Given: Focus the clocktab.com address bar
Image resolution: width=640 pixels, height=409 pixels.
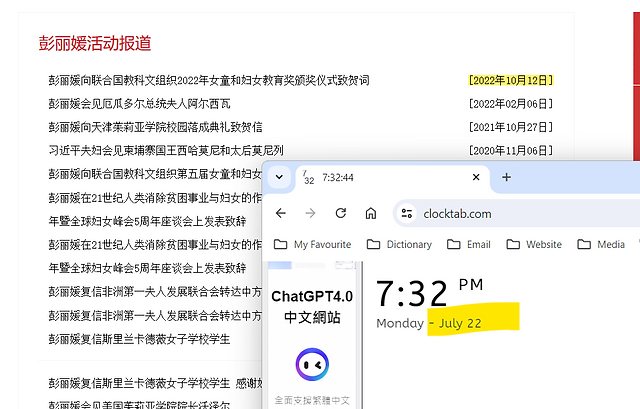Looking at the screenshot, I should [x=517, y=213].
